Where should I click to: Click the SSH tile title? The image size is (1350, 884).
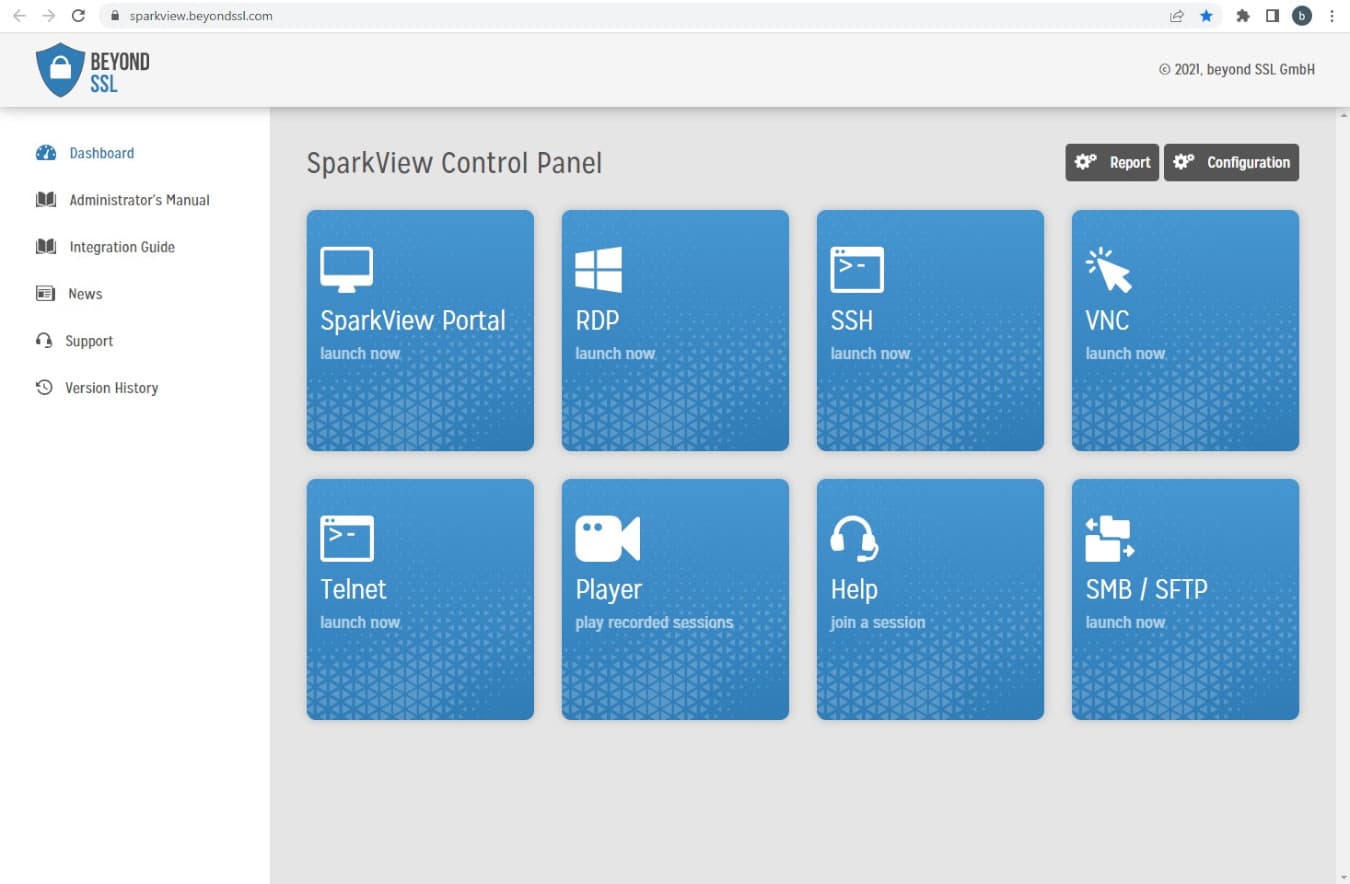click(851, 321)
